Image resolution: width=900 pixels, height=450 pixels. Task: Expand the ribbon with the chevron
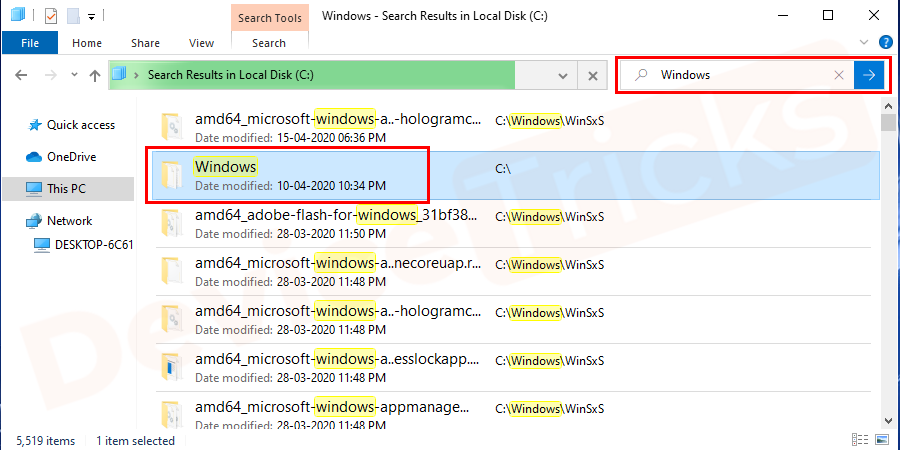tap(864, 42)
